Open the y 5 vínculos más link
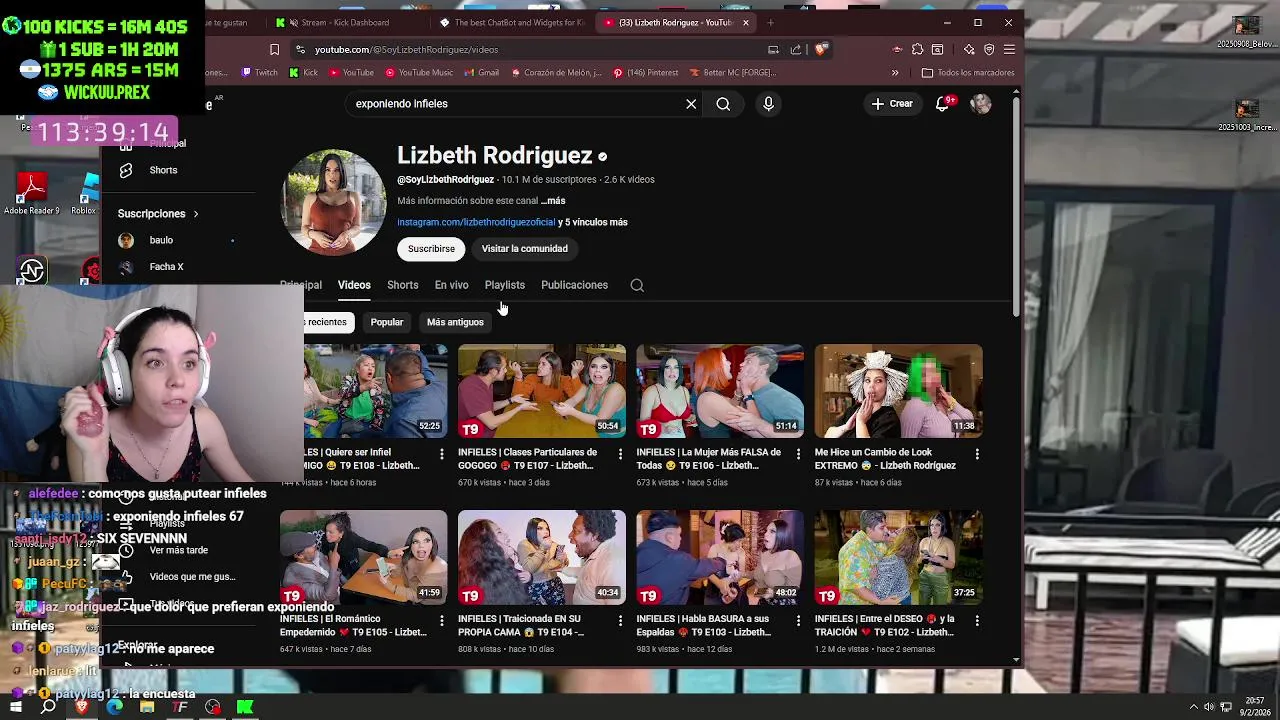This screenshot has height=720, width=1280. click(x=593, y=222)
